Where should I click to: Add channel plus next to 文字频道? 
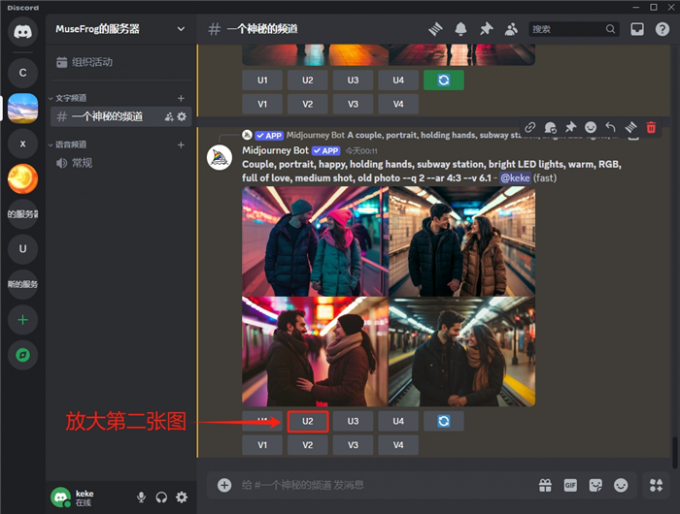[x=181, y=98]
